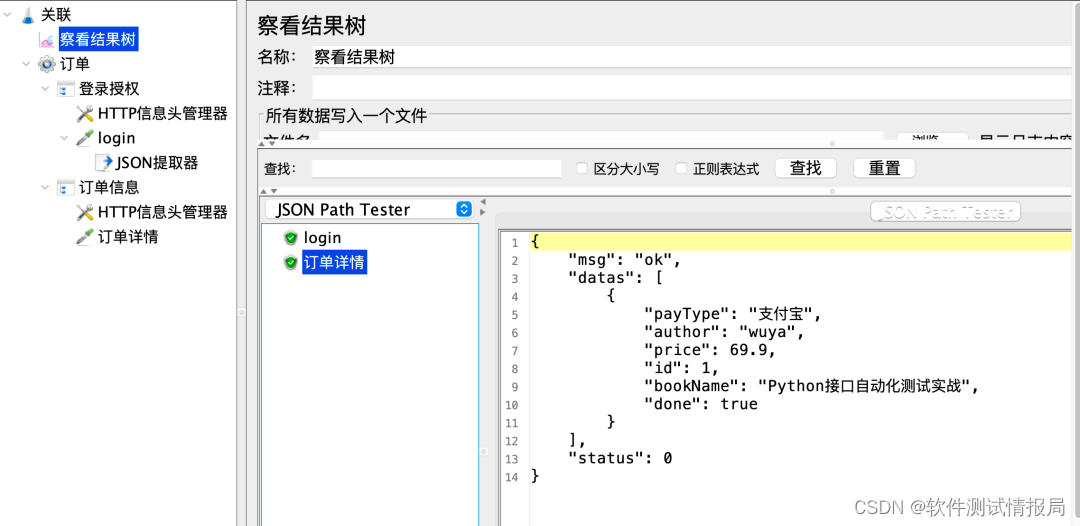Click the login sampler pipette icon

(x=85, y=138)
